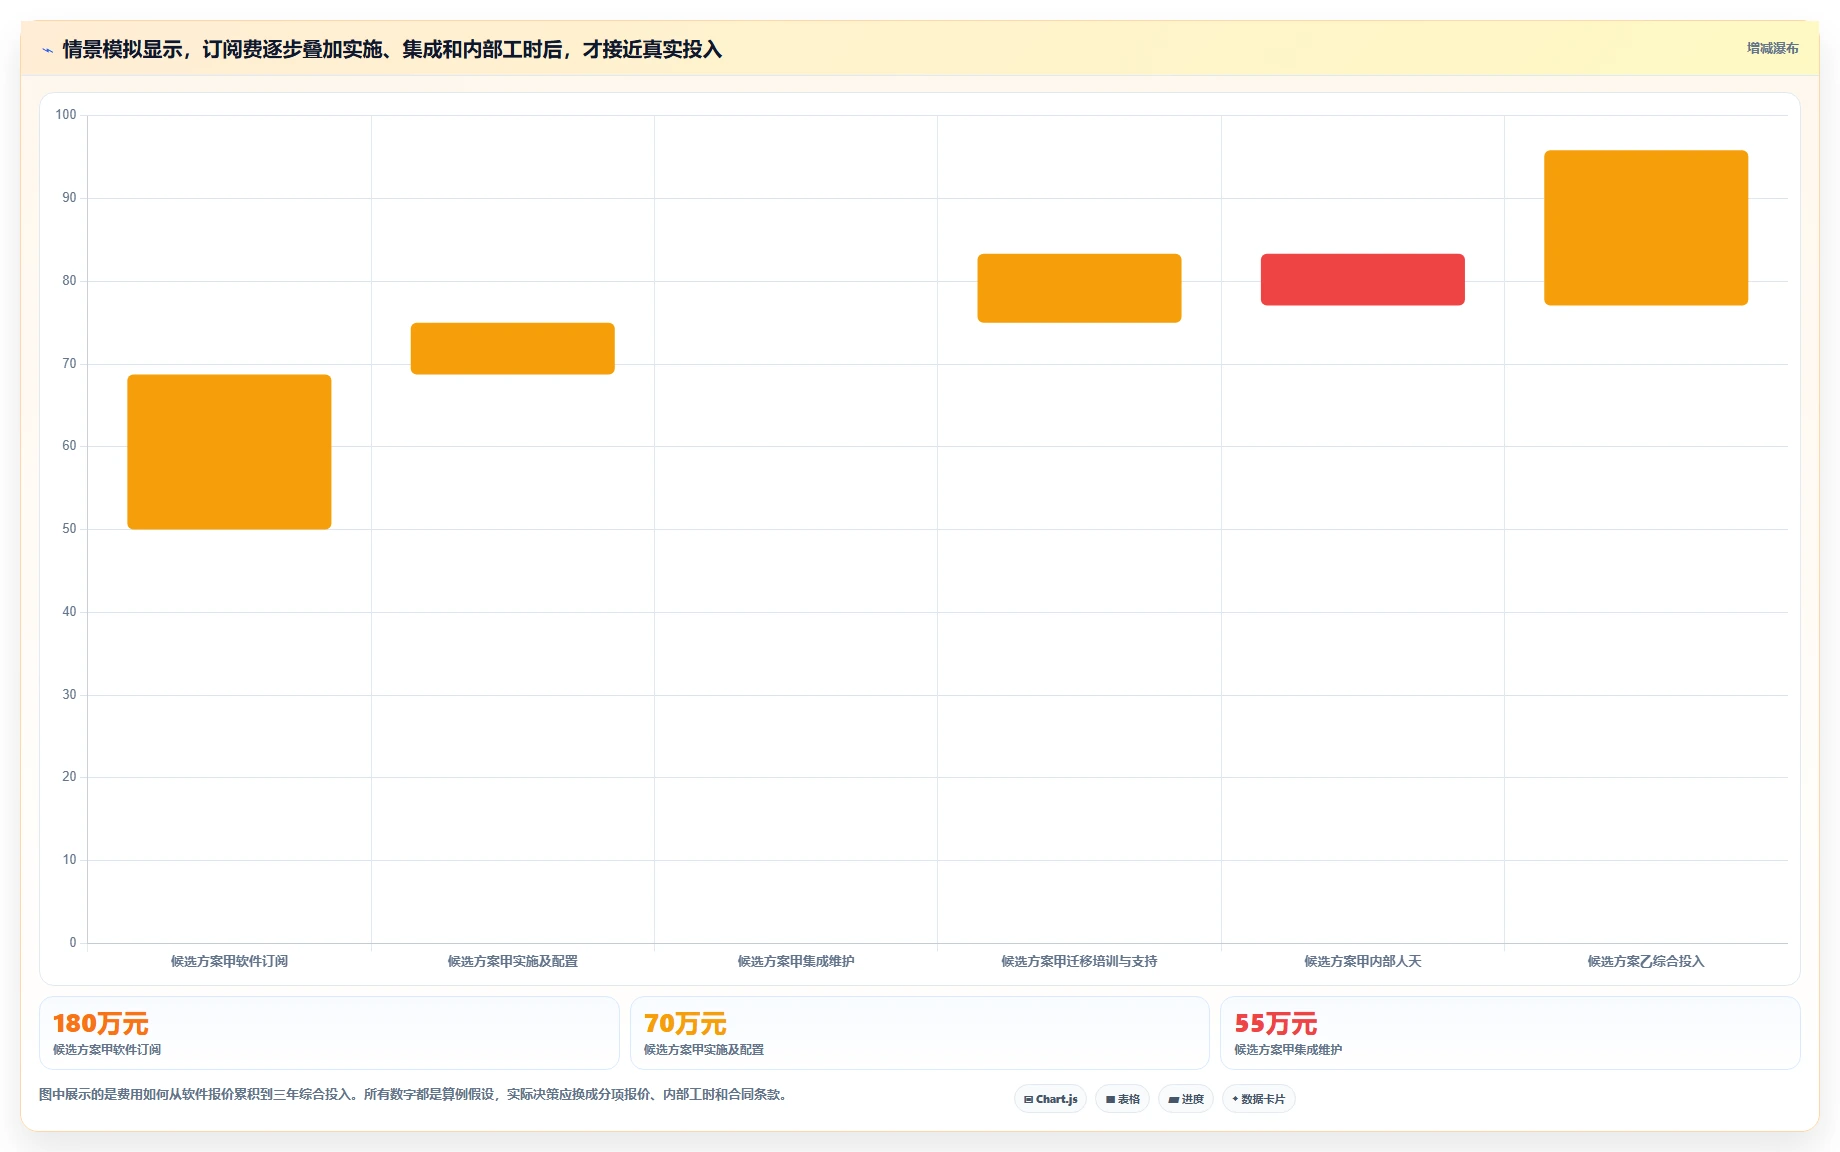The image size is (1840, 1152).
Task: Click the Chart.js tag chip
Action: [1050, 1099]
